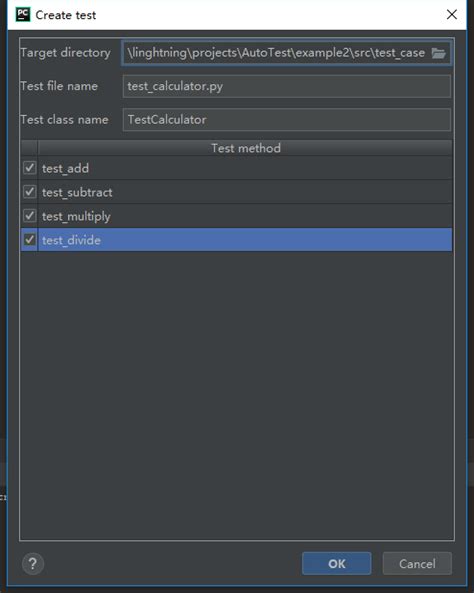Click the empty checkbox column header
The height and width of the screenshot is (593, 474).
pyautogui.click(x=29, y=148)
